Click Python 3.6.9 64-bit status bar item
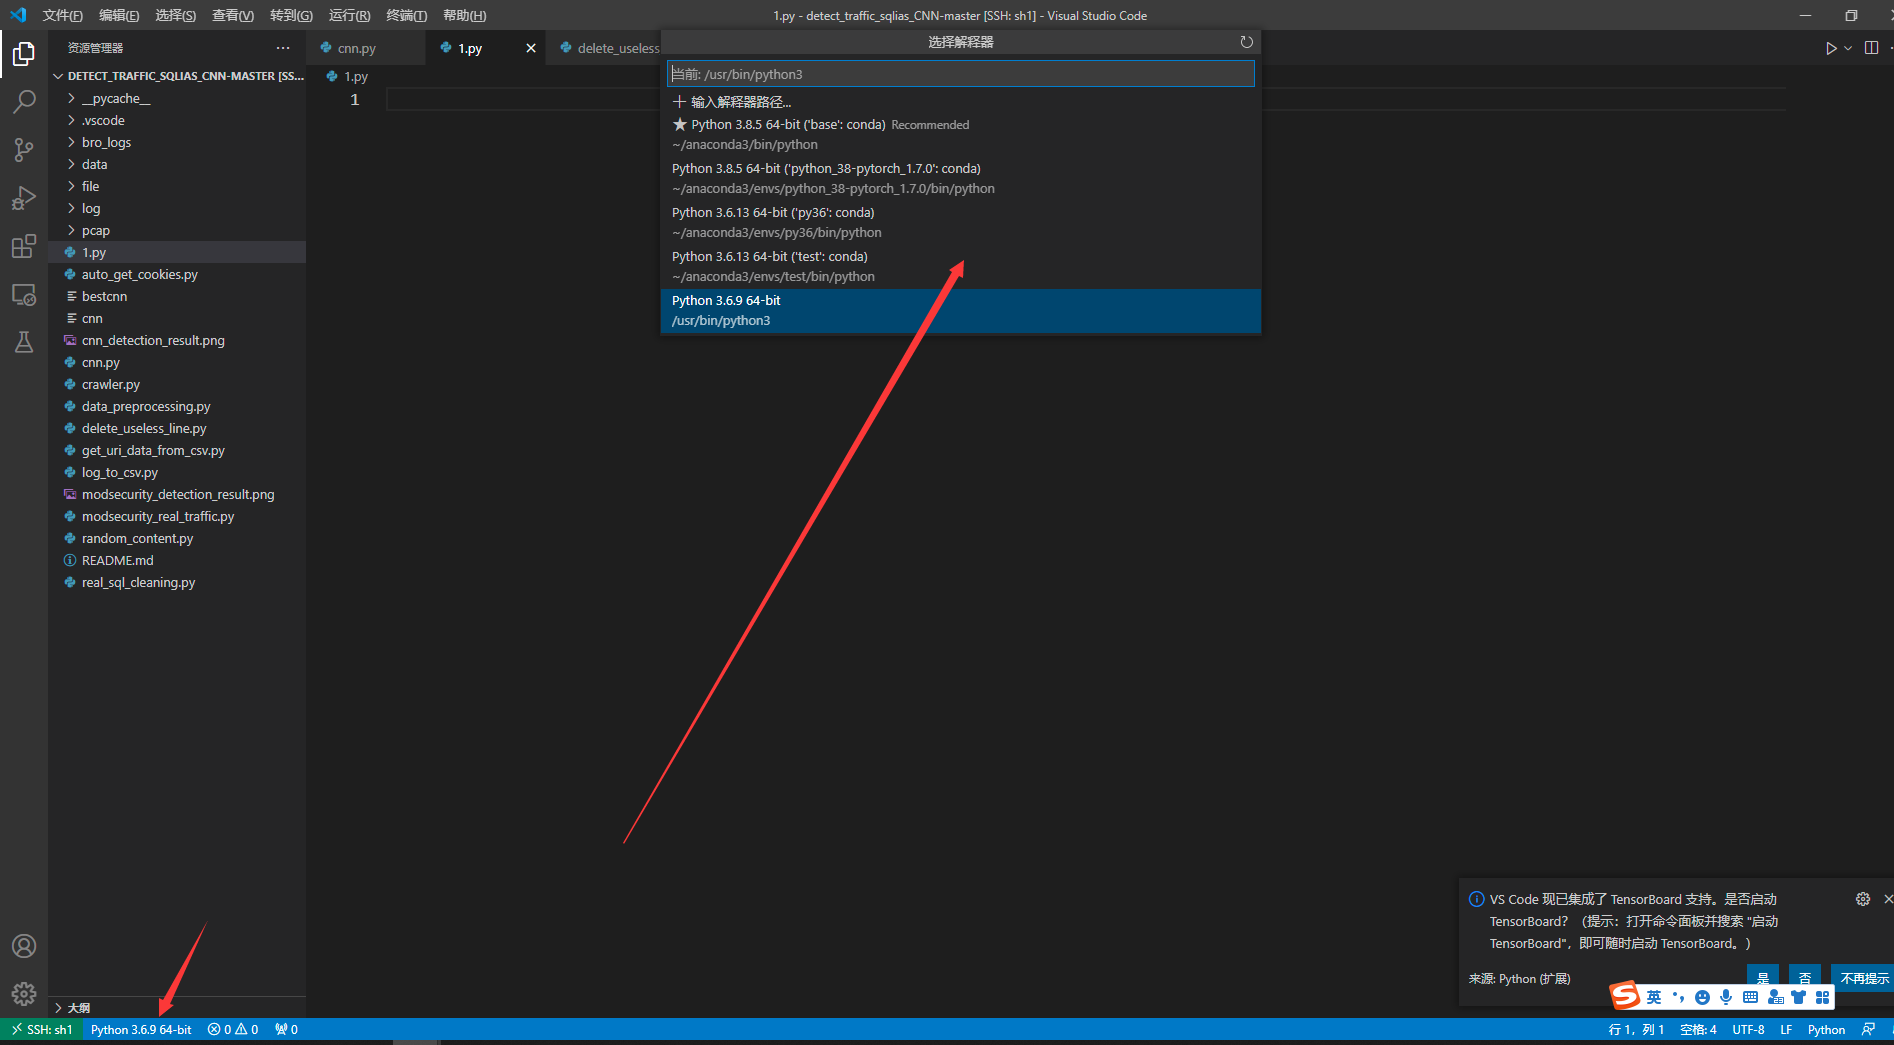The image size is (1894, 1045). tap(141, 1030)
